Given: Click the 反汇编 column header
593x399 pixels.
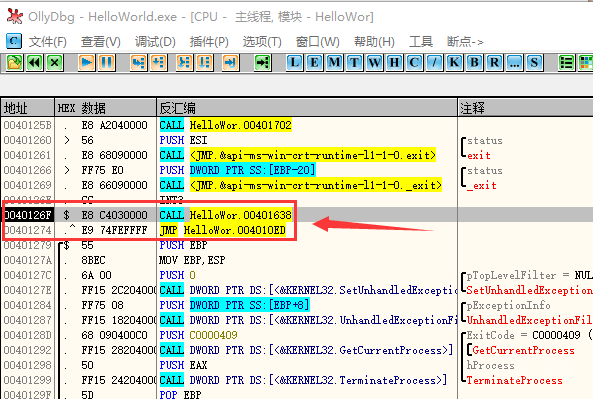Looking at the screenshot, I should point(307,108).
